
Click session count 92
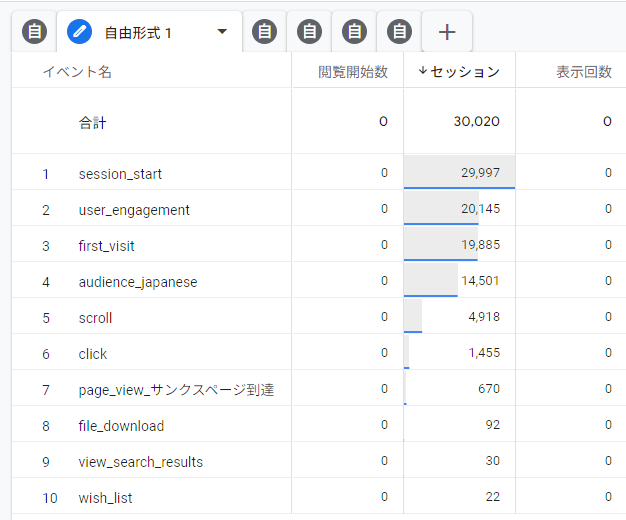(493, 425)
